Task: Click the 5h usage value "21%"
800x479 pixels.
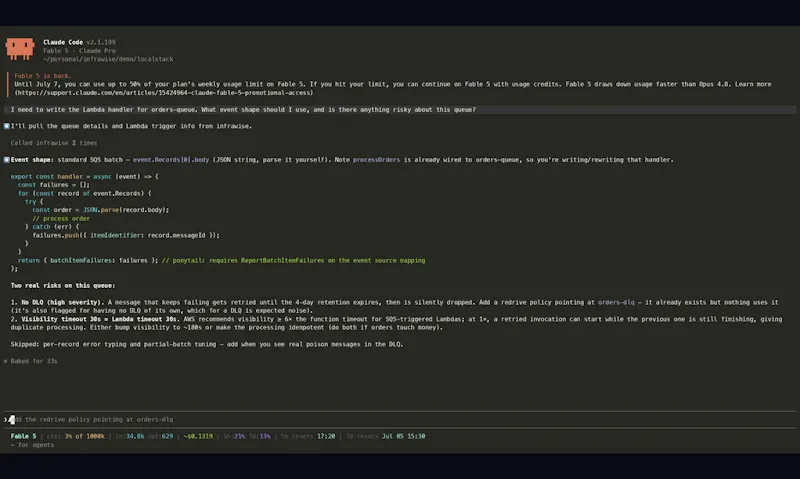Action: (x=239, y=436)
